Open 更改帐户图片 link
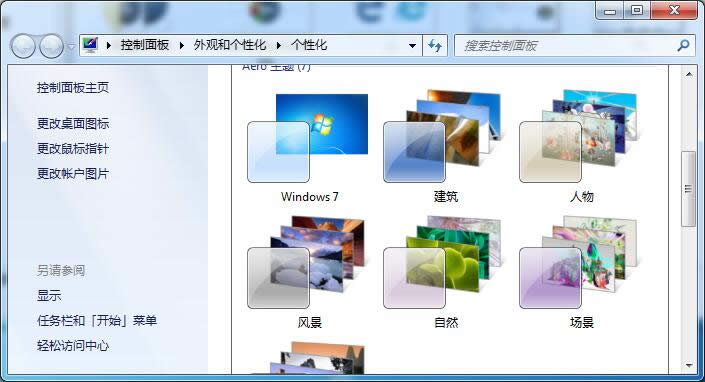 pyautogui.click(x=73, y=173)
